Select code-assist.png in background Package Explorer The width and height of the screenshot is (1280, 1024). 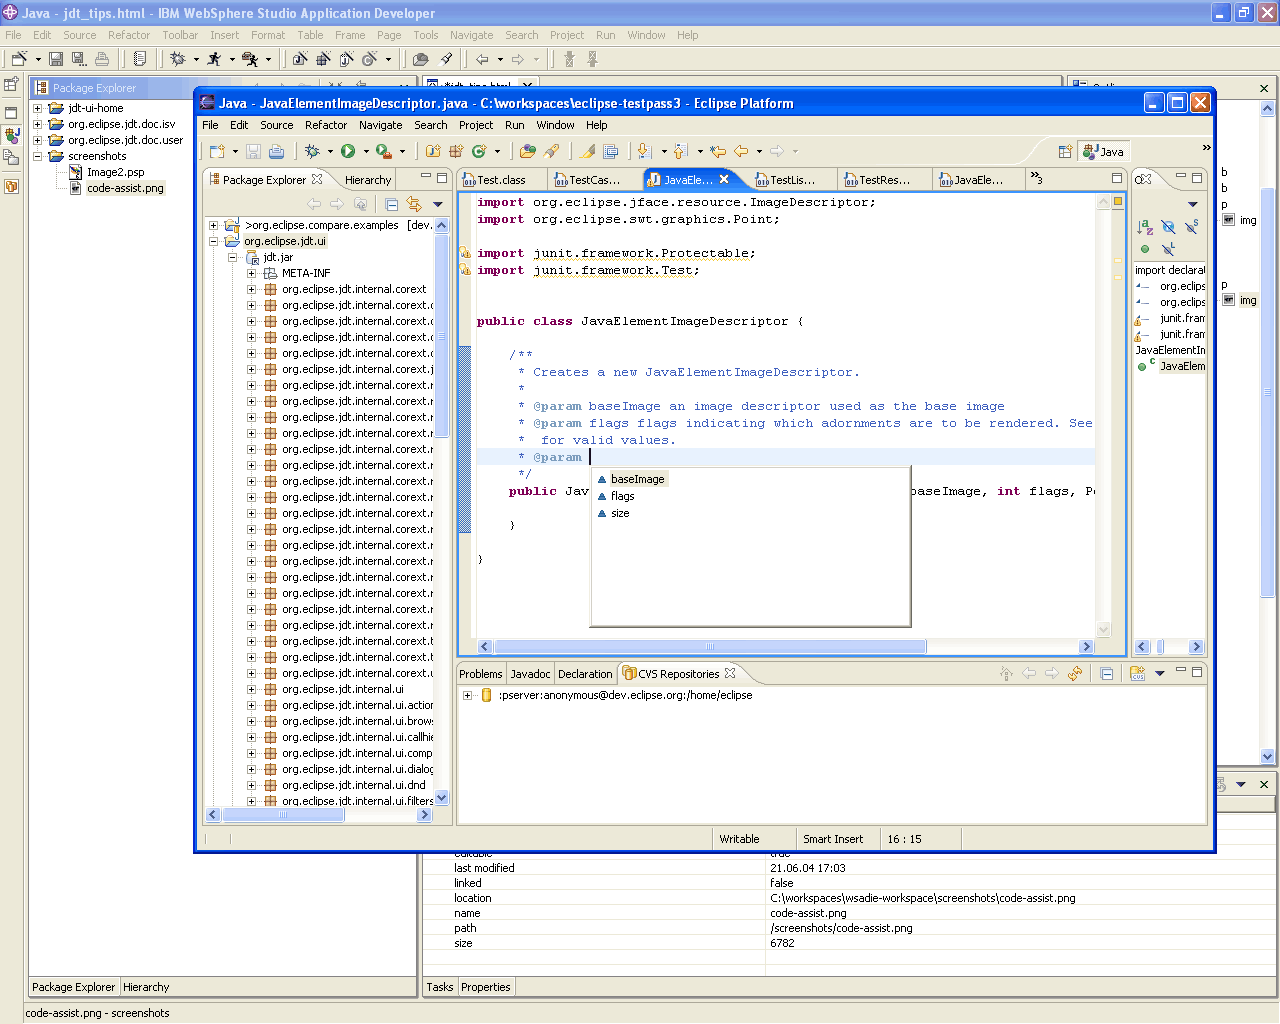point(125,188)
